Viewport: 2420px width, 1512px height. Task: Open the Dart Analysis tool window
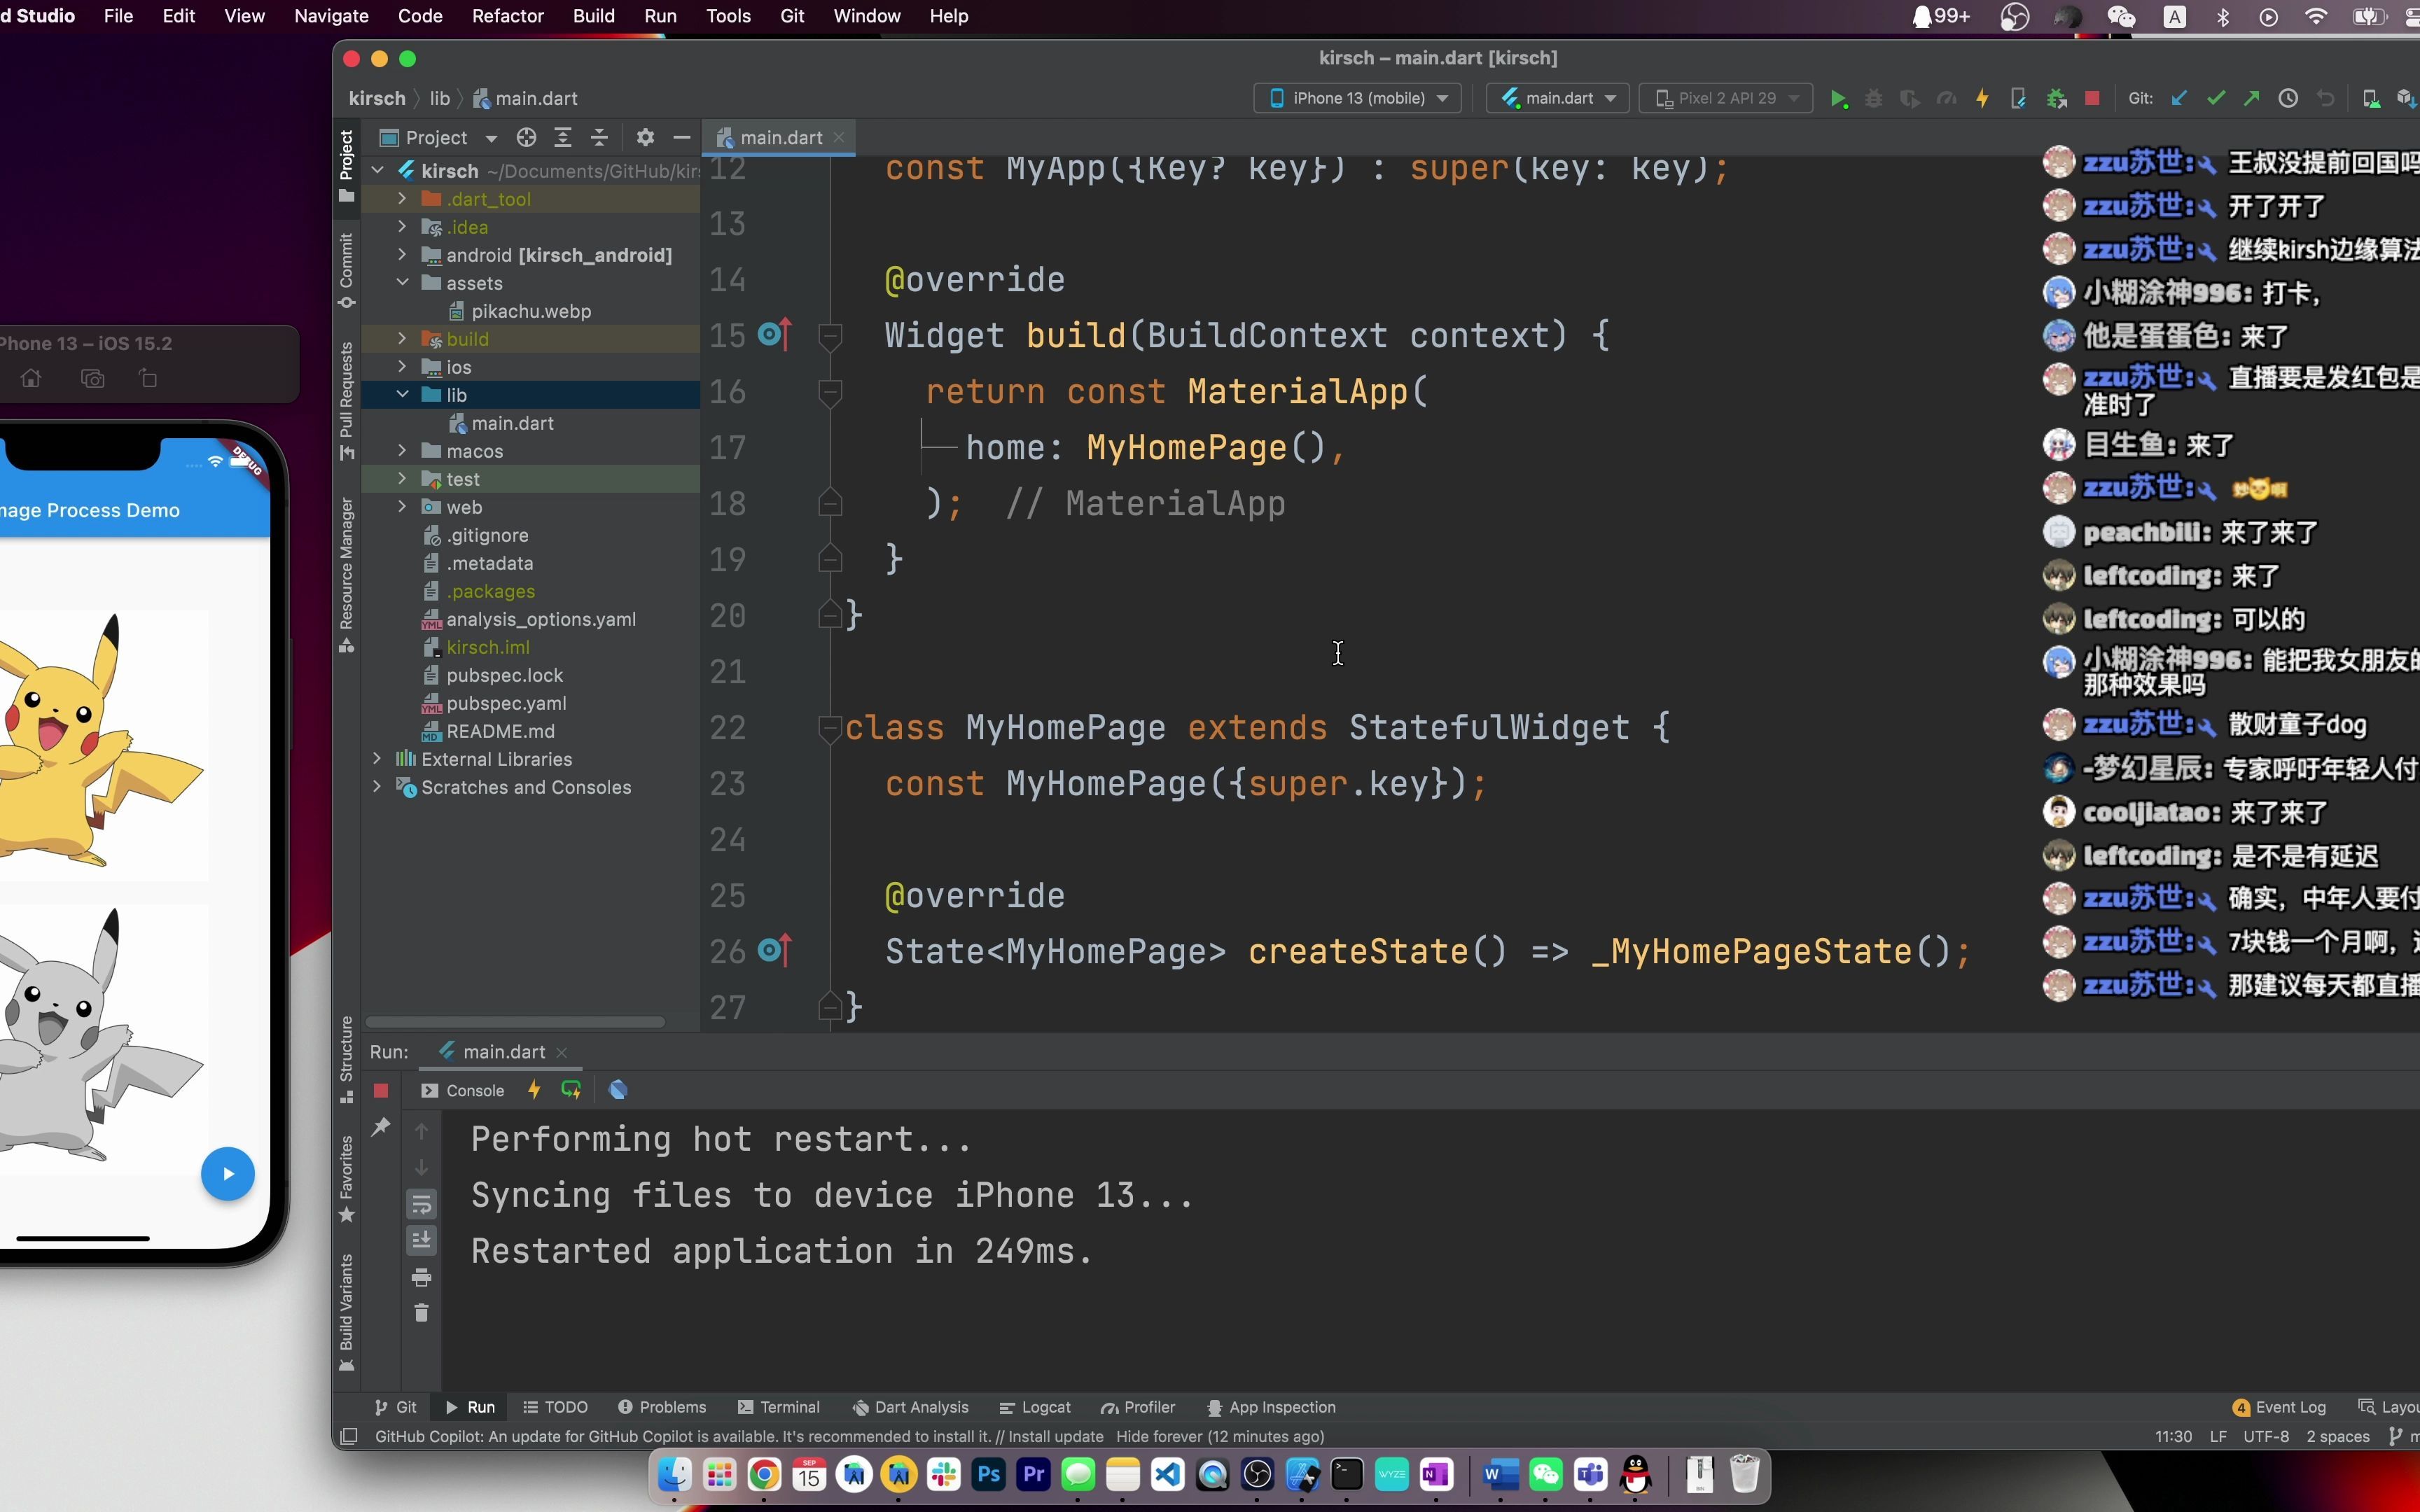pyautogui.click(x=910, y=1407)
